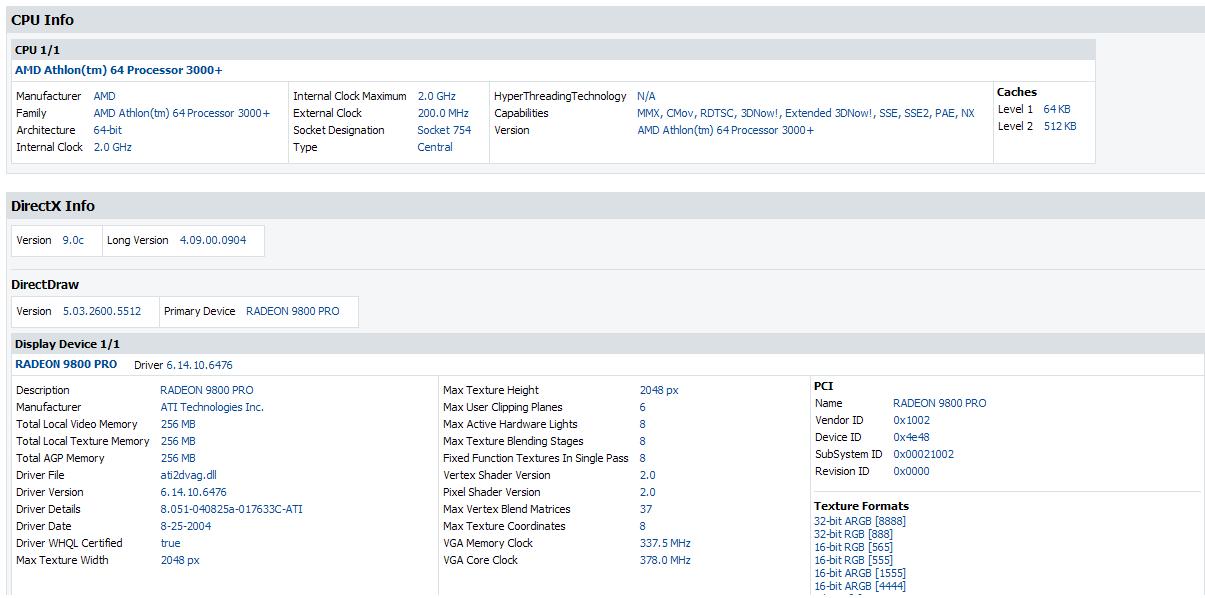This screenshot has width=1205, height=598.
Task: Click texture format 16-bit ARGB [1555]
Action: (x=860, y=573)
